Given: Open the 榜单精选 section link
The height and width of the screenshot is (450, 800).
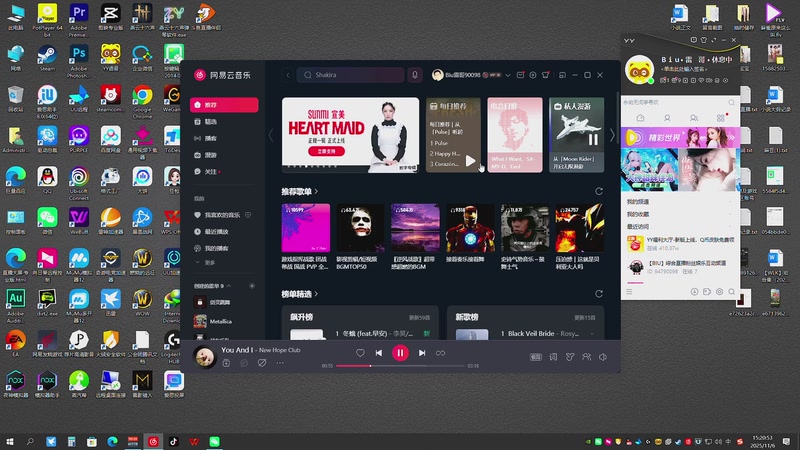Looking at the screenshot, I should coord(299,294).
